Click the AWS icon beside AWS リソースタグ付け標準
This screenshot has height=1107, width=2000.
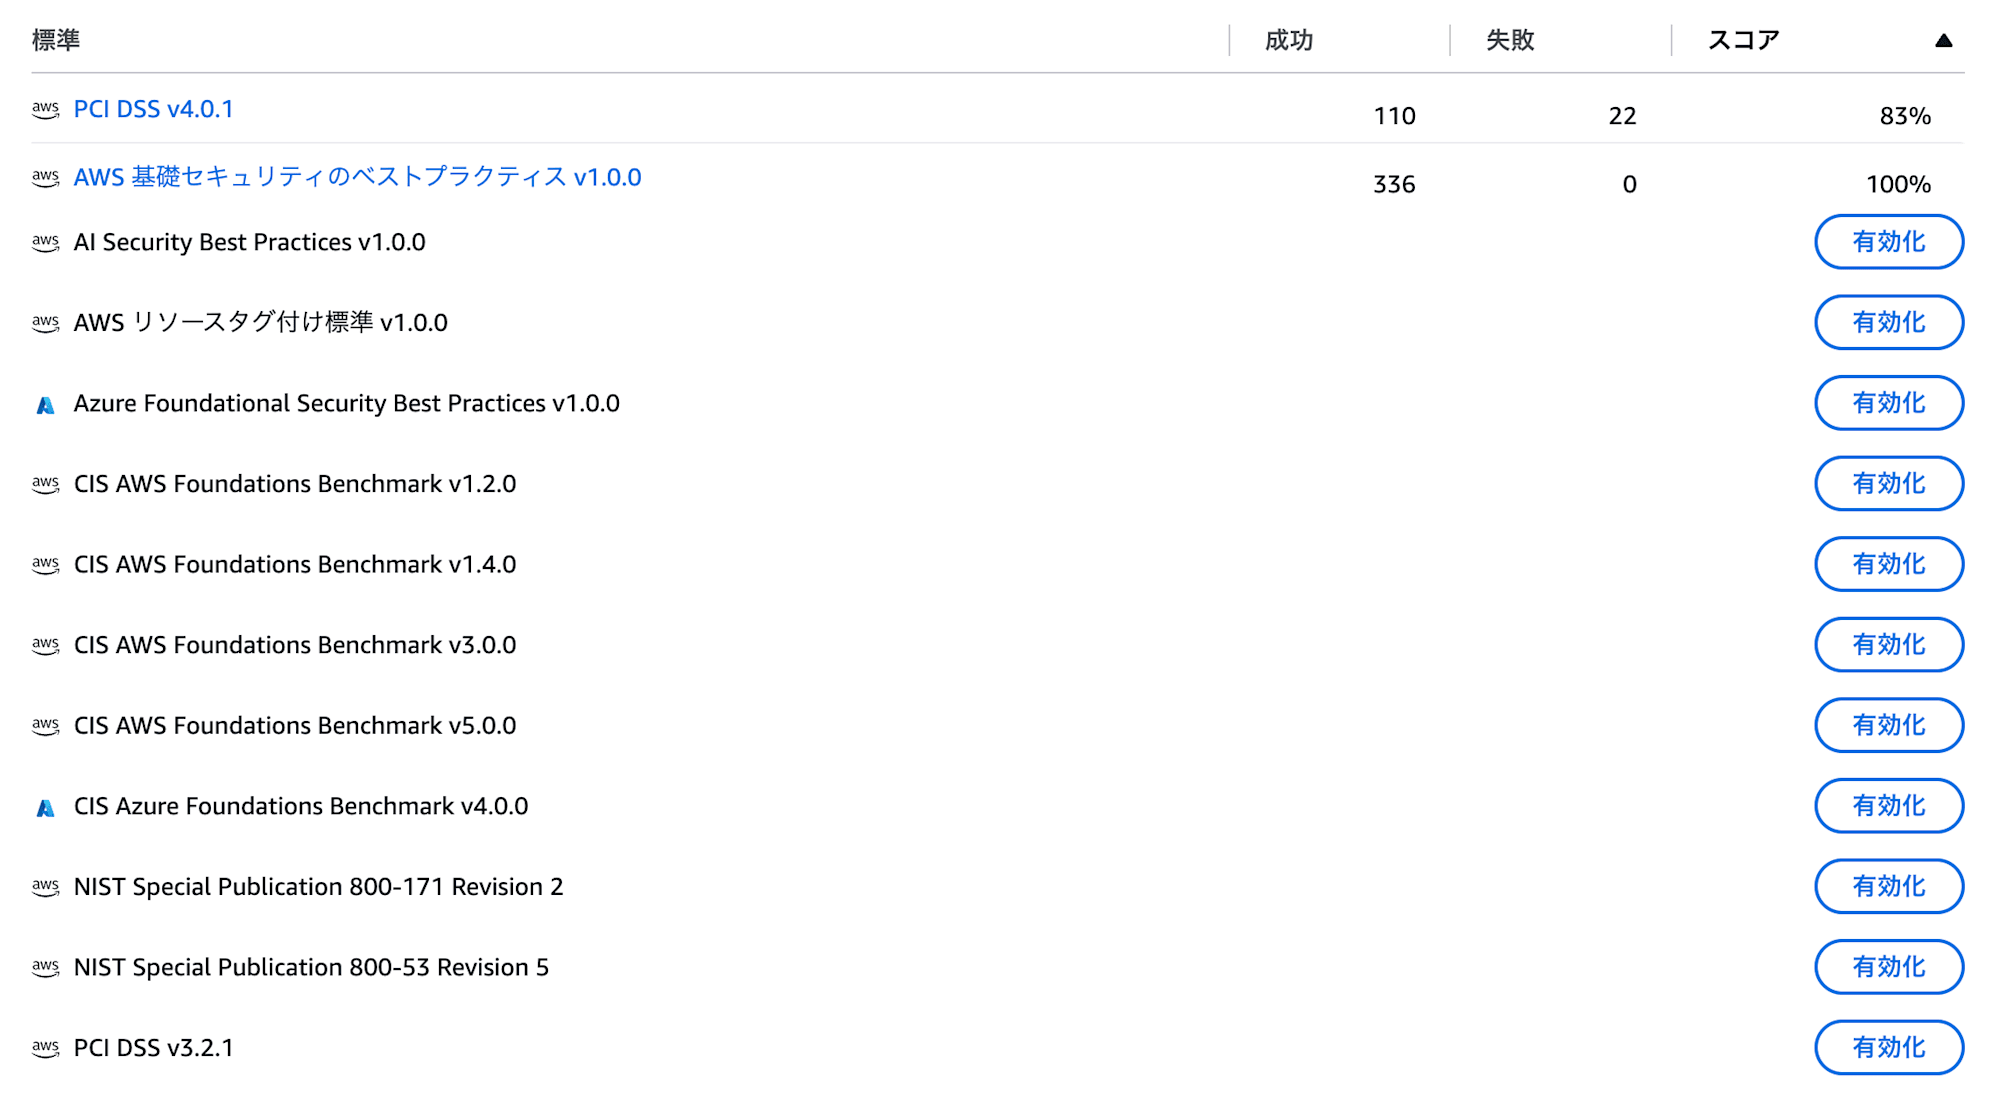pos(45,324)
